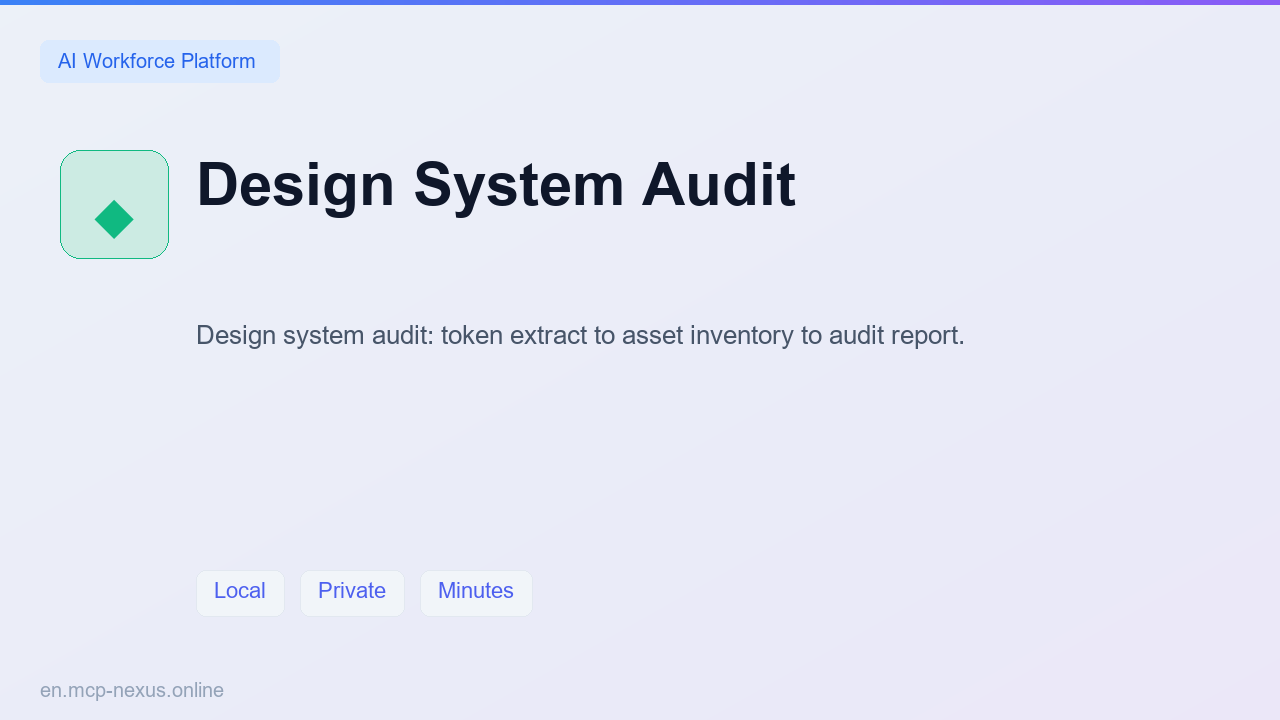
Task: Choose the Private tag chip
Action: 352,593
